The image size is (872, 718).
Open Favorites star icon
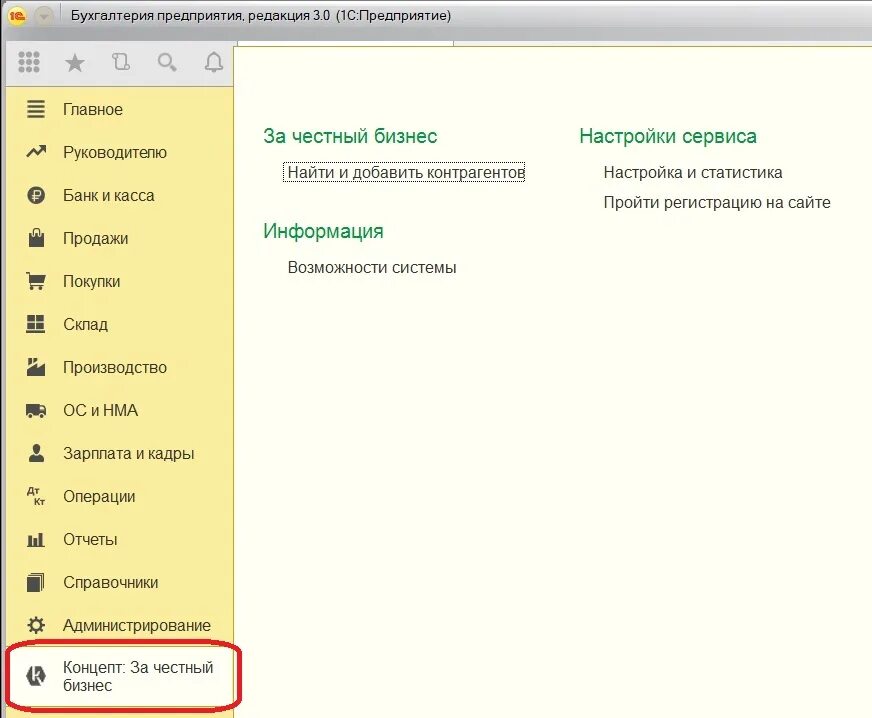[x=75, y=62]
